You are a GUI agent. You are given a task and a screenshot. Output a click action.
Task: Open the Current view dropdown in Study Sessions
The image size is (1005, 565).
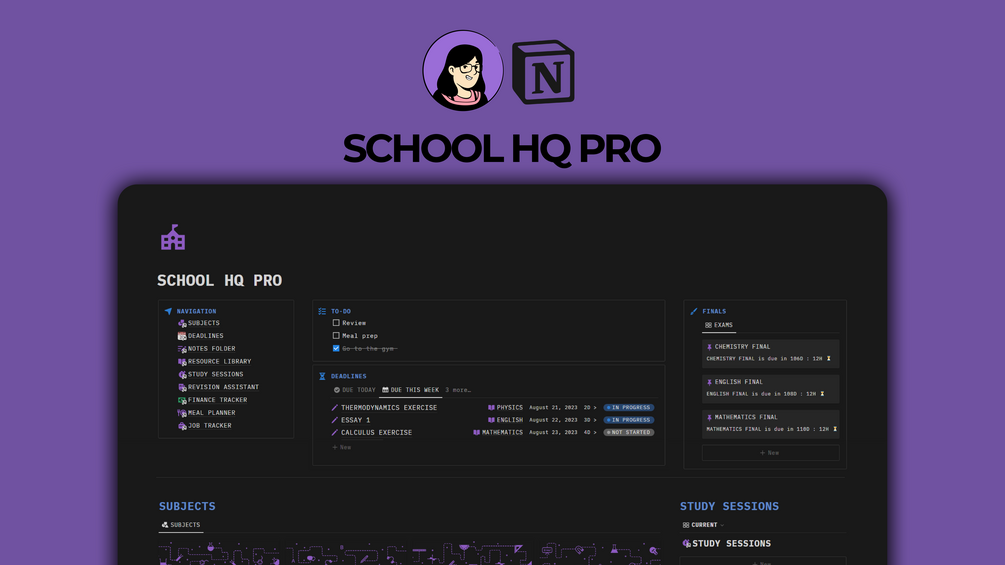click(x=703, y=525)
